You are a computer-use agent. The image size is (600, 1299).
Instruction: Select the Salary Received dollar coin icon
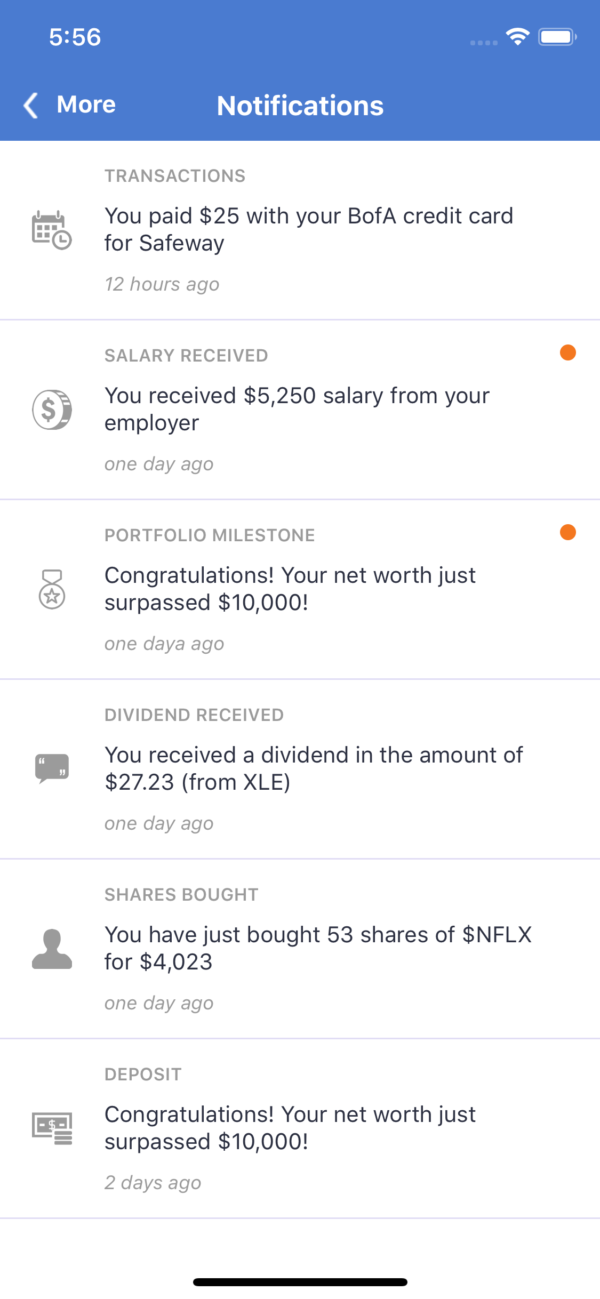pyautogui.click(x=52, y=409)
